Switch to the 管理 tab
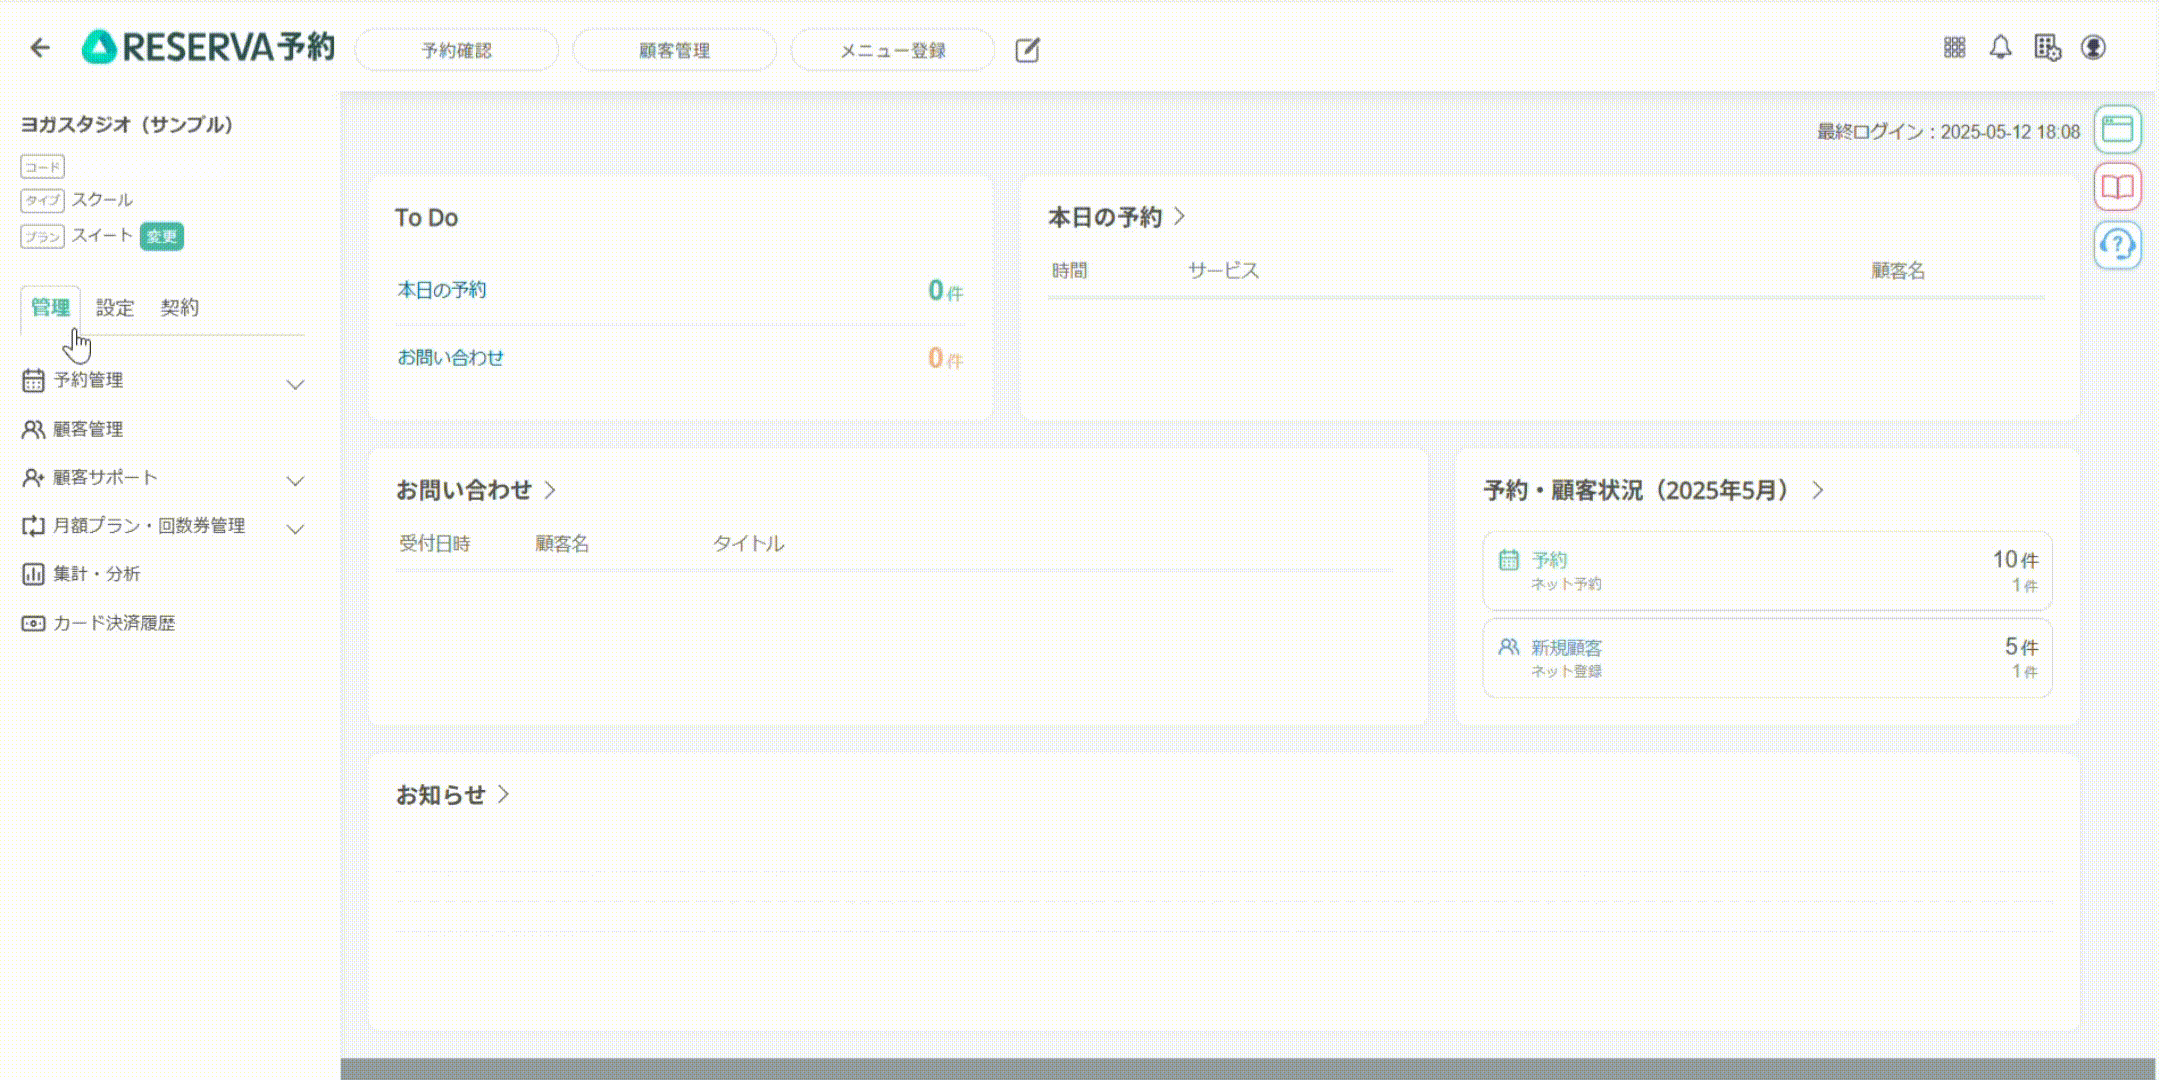 pyautogui.click(x=50, y=307)
